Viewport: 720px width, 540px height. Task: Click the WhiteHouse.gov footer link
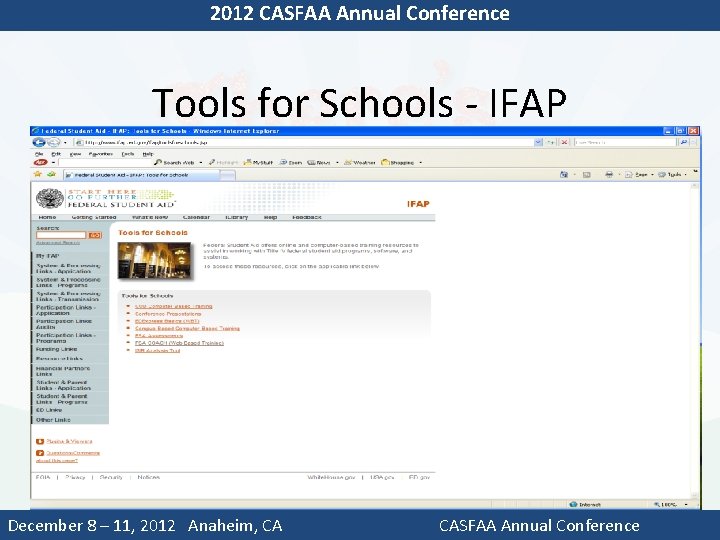tap(331, 477)
